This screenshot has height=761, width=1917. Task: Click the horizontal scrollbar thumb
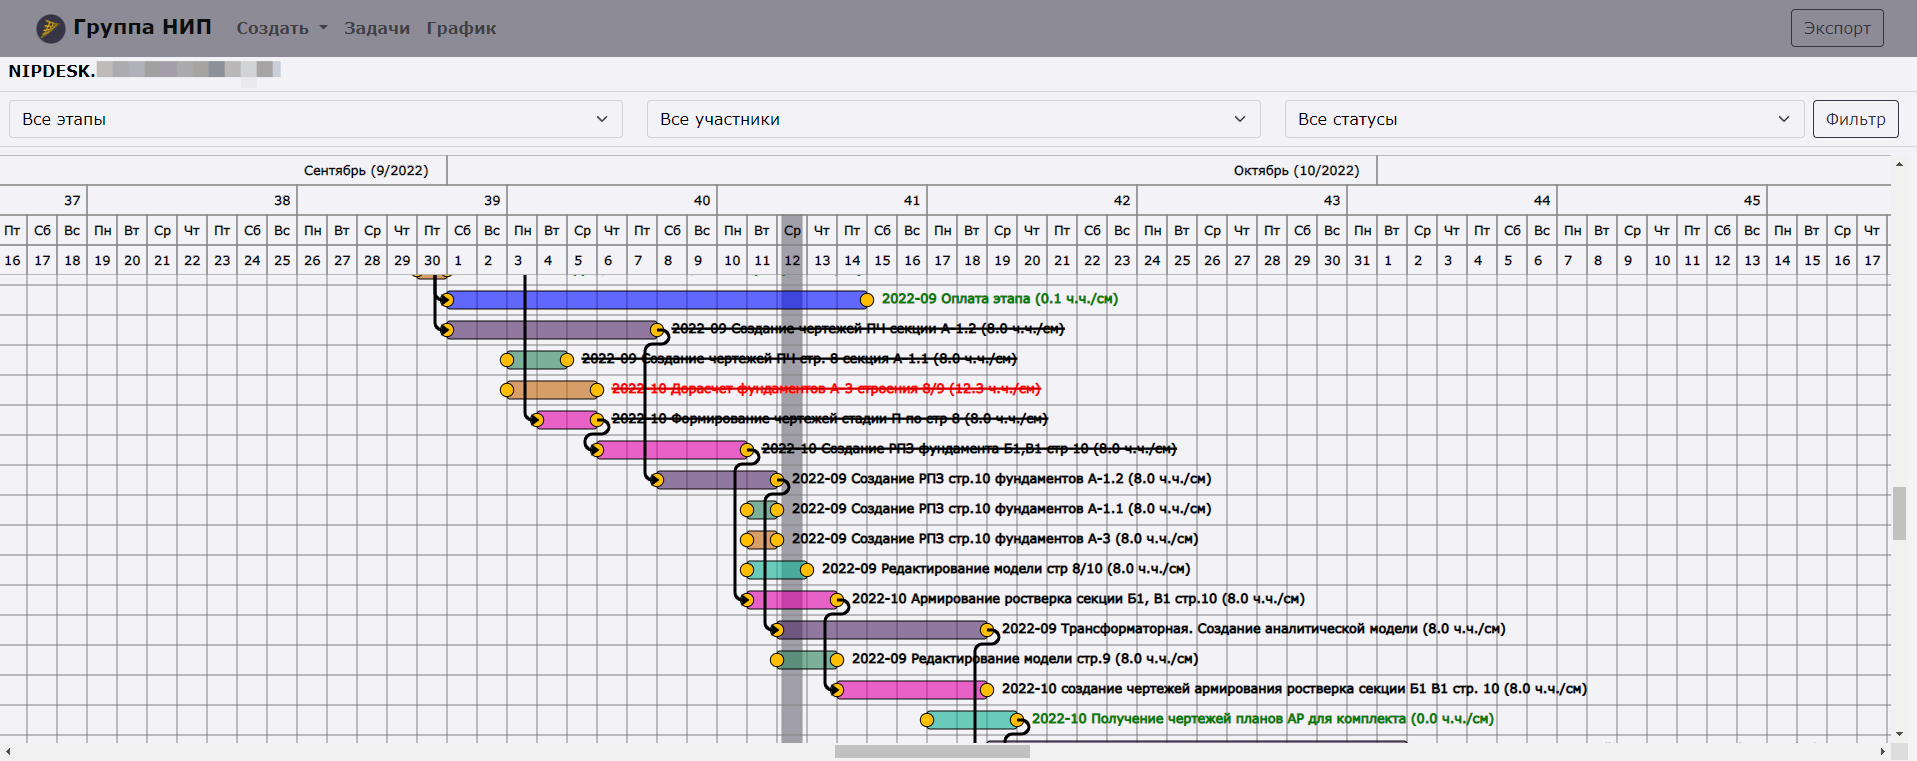(932, 751)
